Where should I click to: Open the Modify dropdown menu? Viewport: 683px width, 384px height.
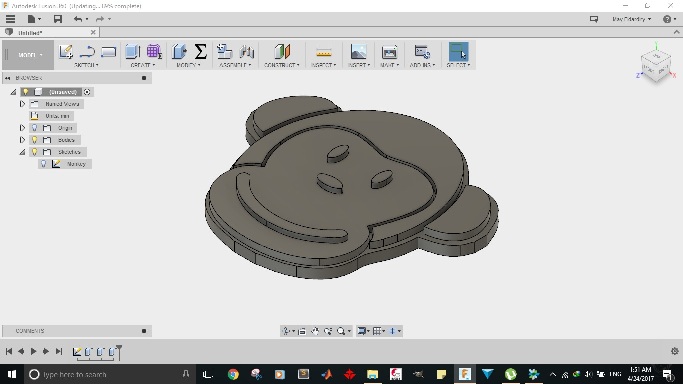188,65
